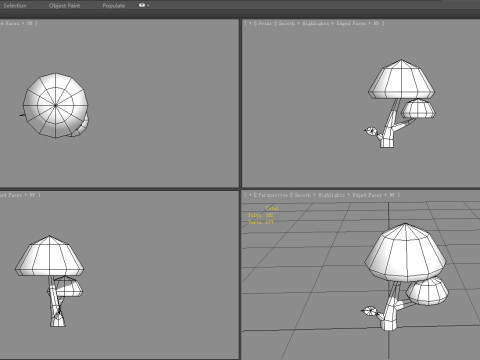Select large mushroom cap in bottom-left viewport

(x=49, y=256)
